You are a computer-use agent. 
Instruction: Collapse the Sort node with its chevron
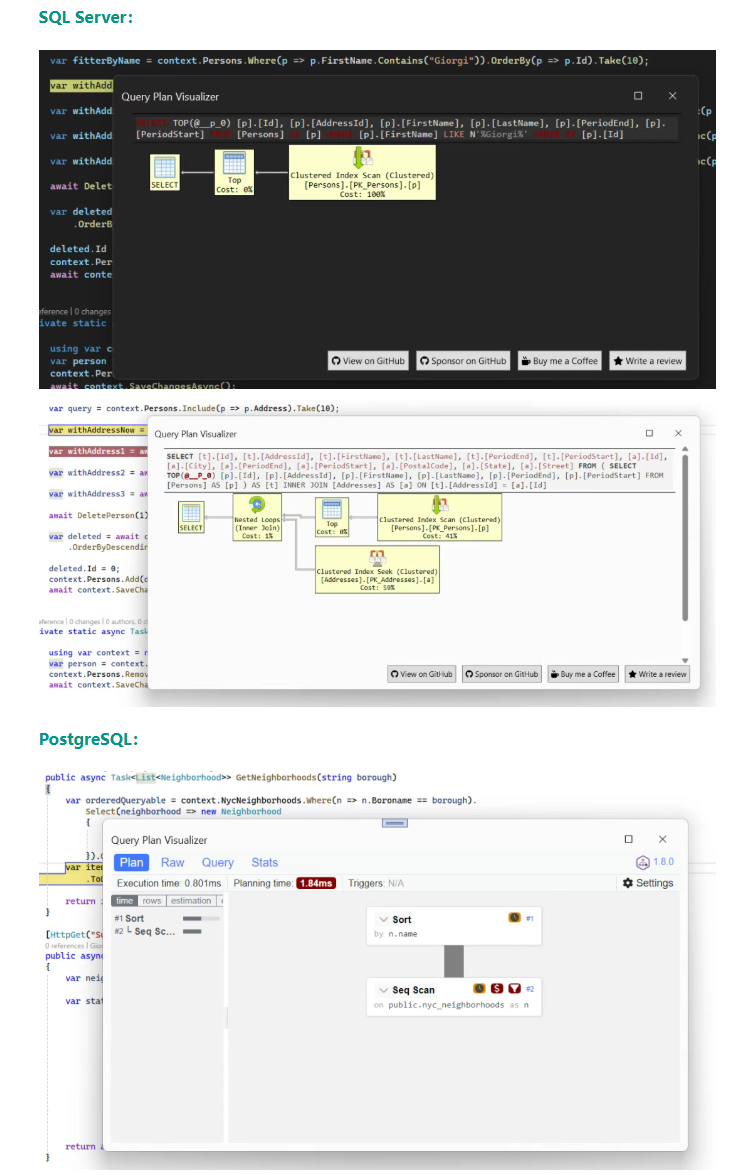point(384,919)
